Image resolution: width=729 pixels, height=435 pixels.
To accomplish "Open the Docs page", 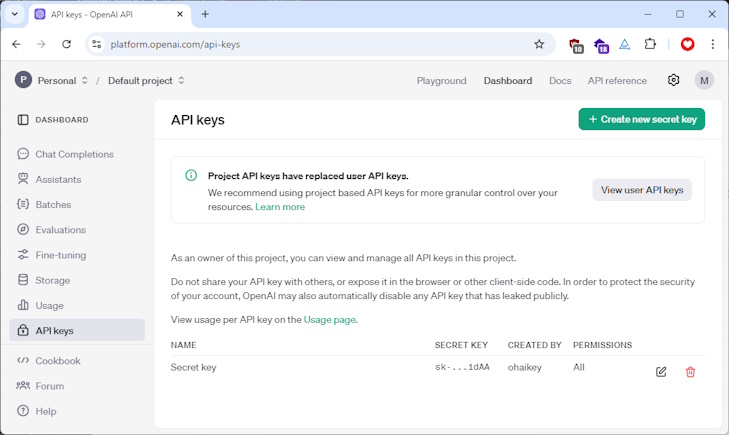I will (560, 81).
